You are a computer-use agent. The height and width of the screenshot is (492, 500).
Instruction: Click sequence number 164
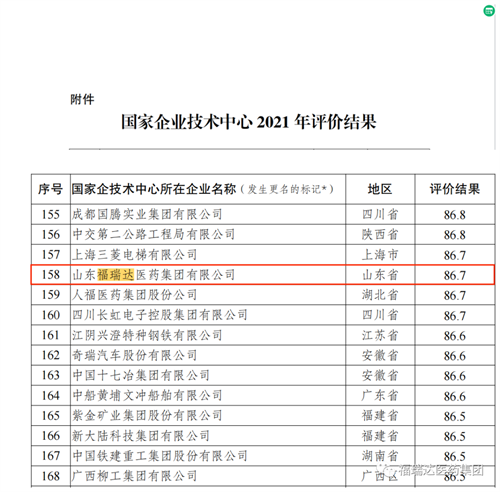pyautogui.click(x=51, y=395)
